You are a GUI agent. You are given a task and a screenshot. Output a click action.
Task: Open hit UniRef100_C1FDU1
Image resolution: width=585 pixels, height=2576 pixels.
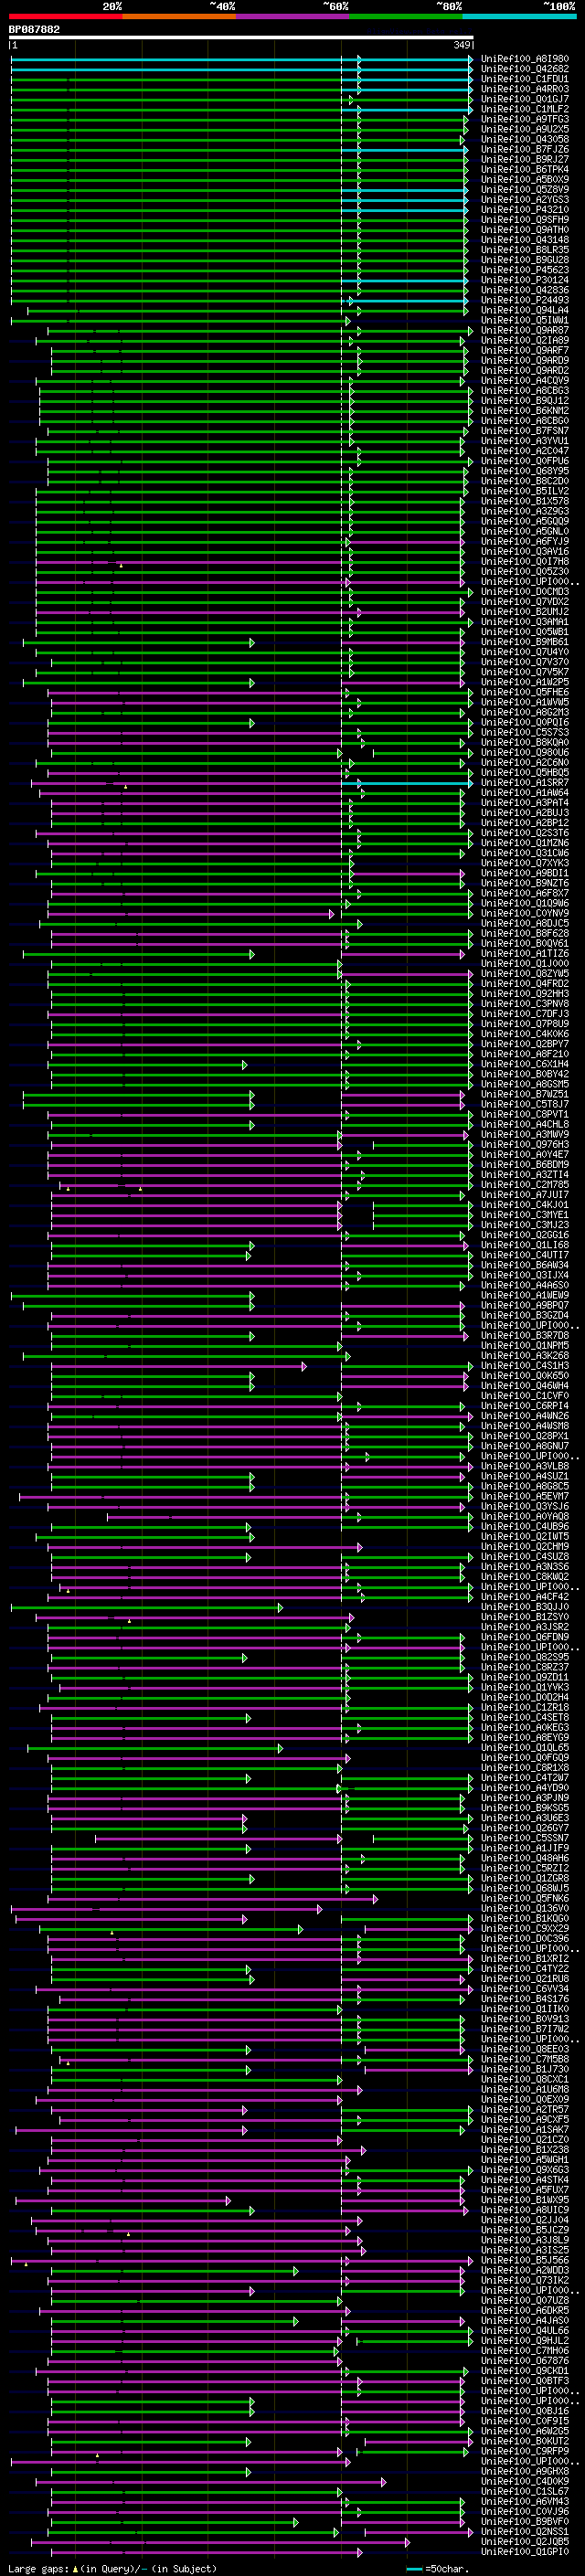pyautogui.click(x=525, y=79)
